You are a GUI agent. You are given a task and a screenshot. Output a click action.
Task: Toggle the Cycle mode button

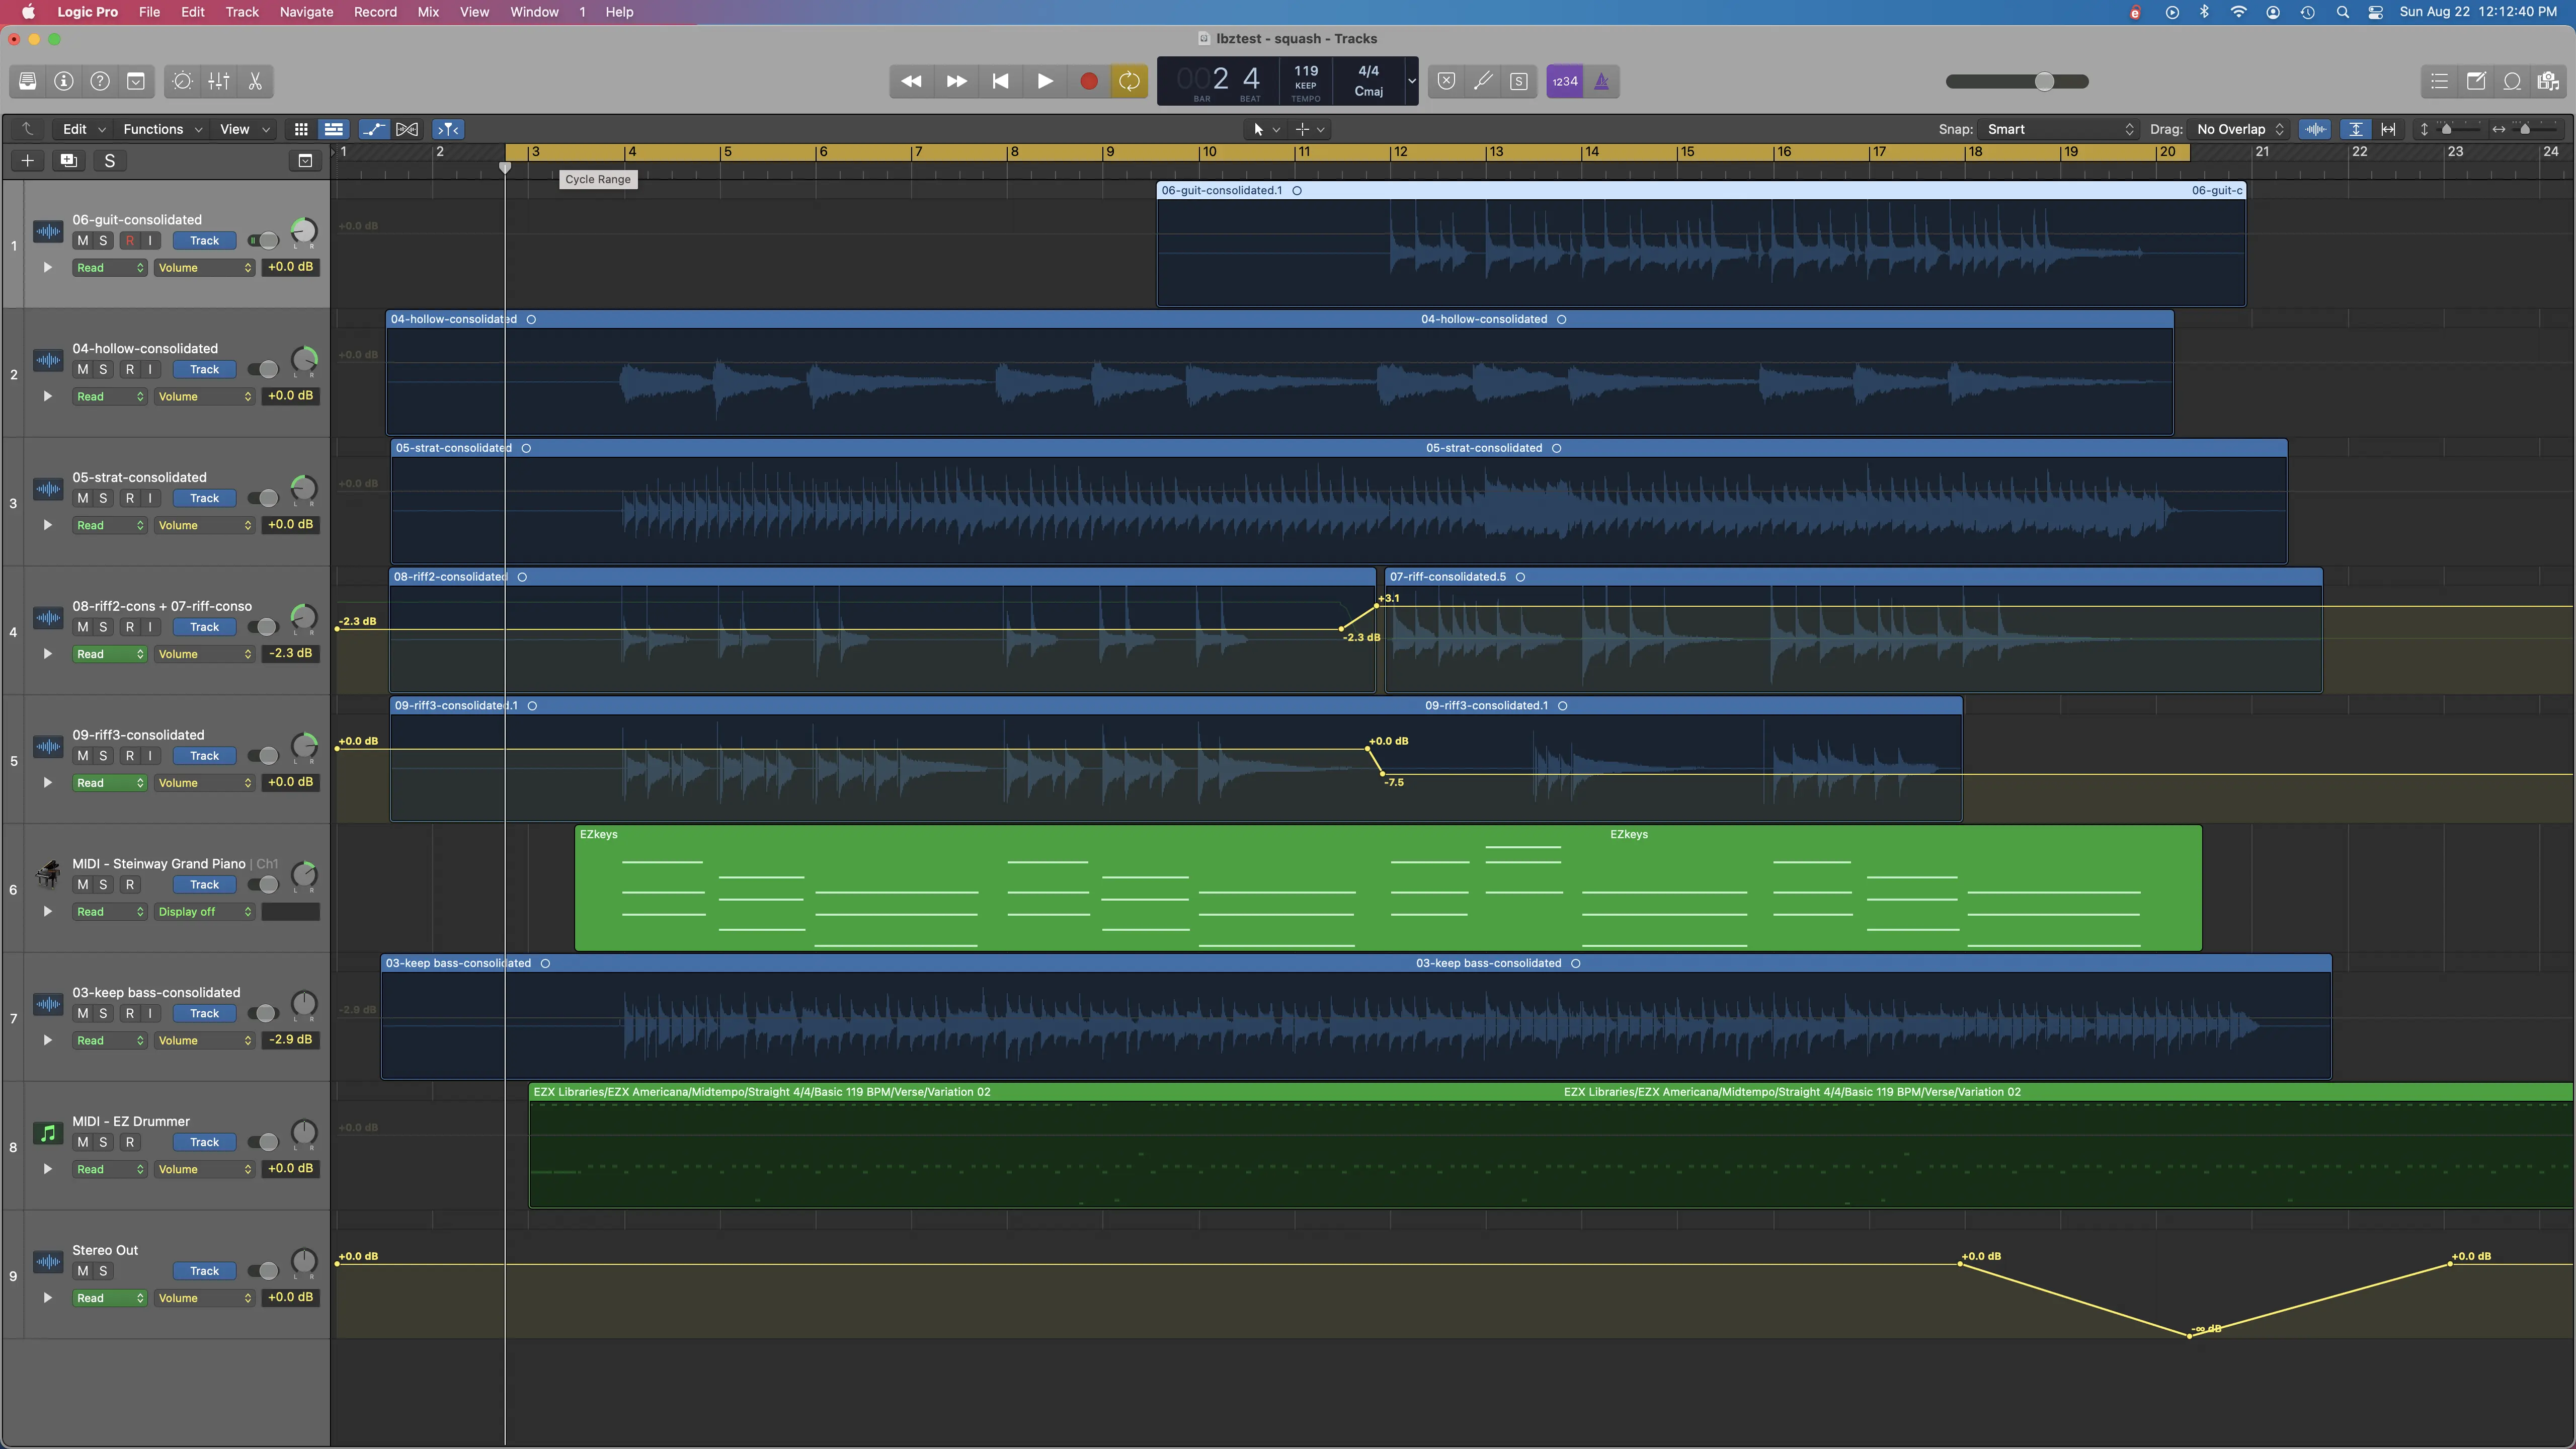pyautogui.click(x=1129, y=81)
